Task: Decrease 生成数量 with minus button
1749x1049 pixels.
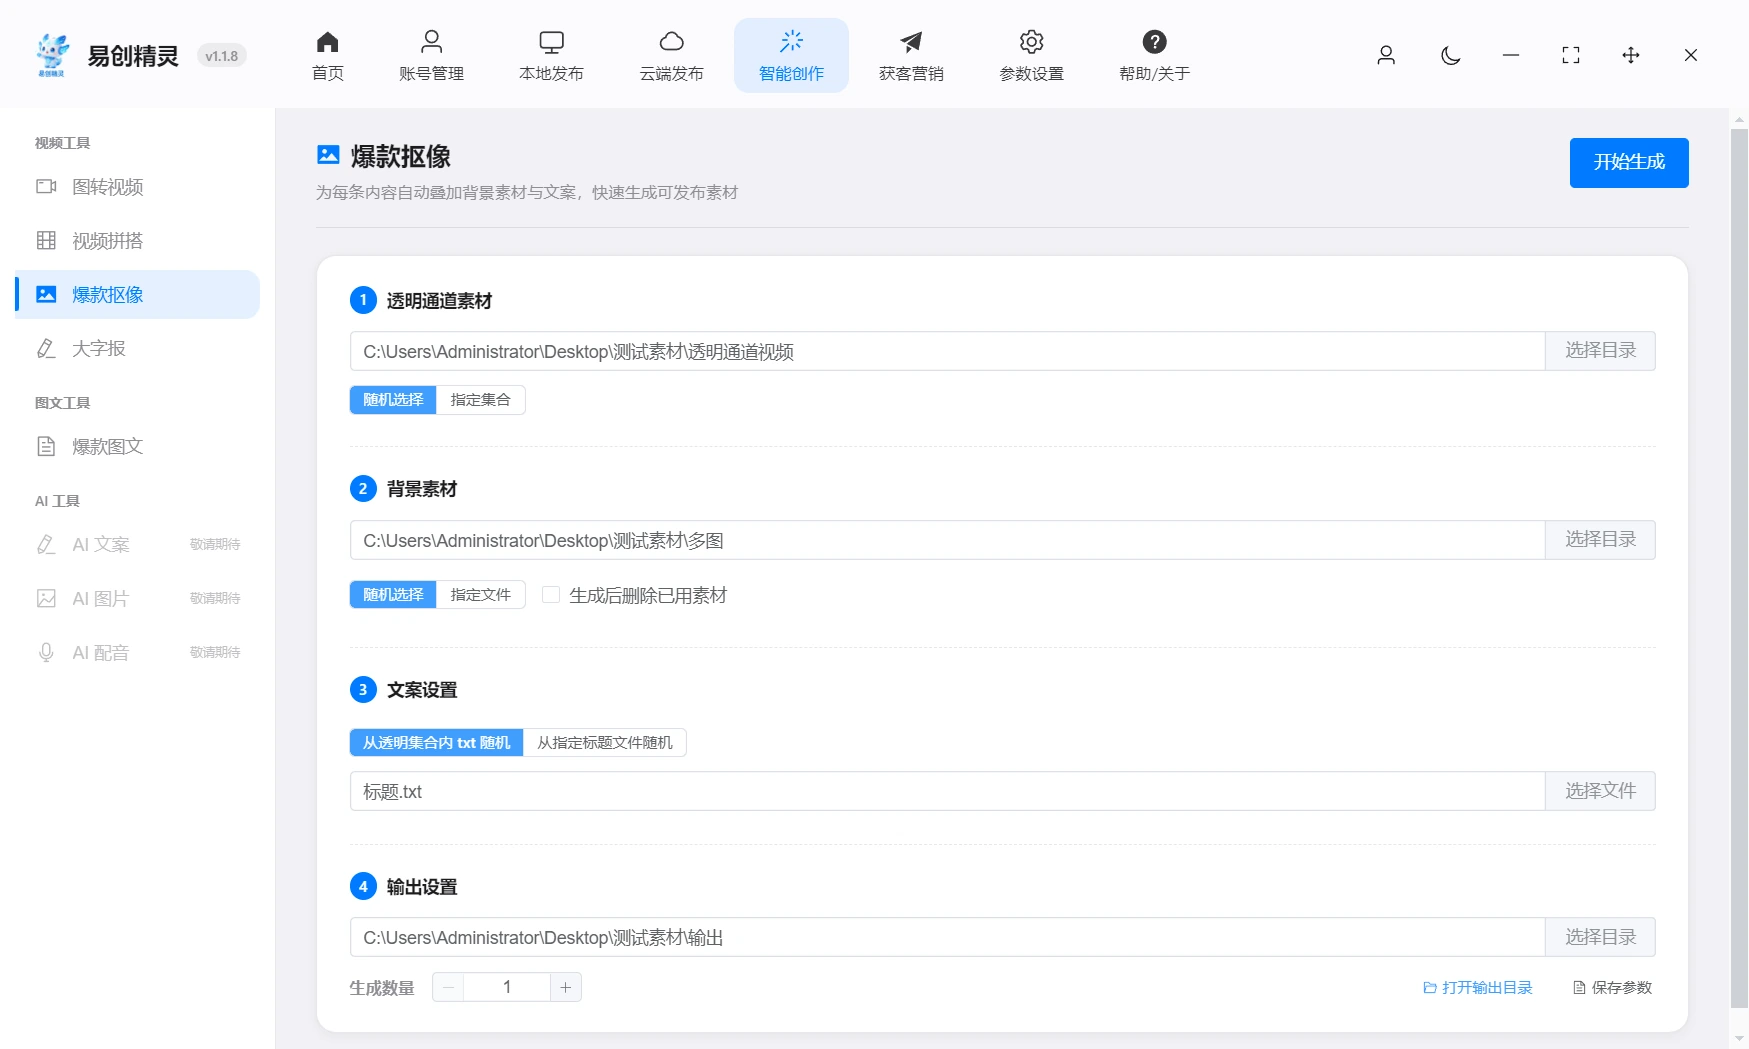Action: tap(448, 988)
